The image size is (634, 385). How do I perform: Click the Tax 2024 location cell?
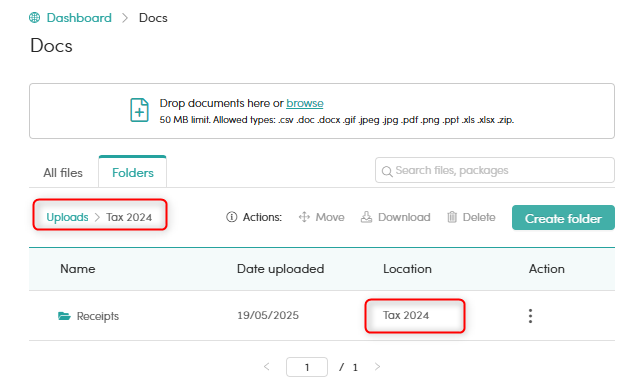click(x=406, y=315)
